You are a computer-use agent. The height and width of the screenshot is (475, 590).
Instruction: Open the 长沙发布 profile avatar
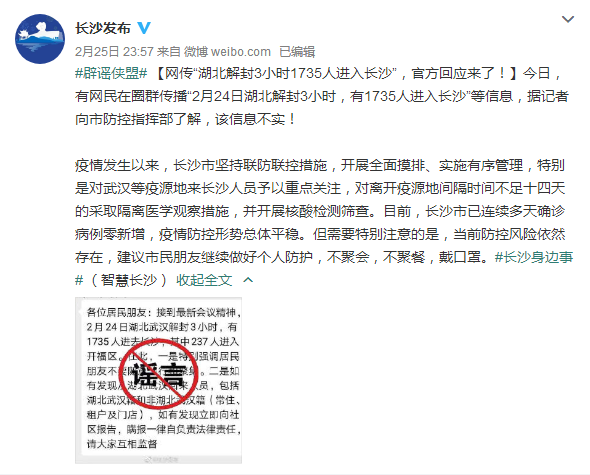40,39
